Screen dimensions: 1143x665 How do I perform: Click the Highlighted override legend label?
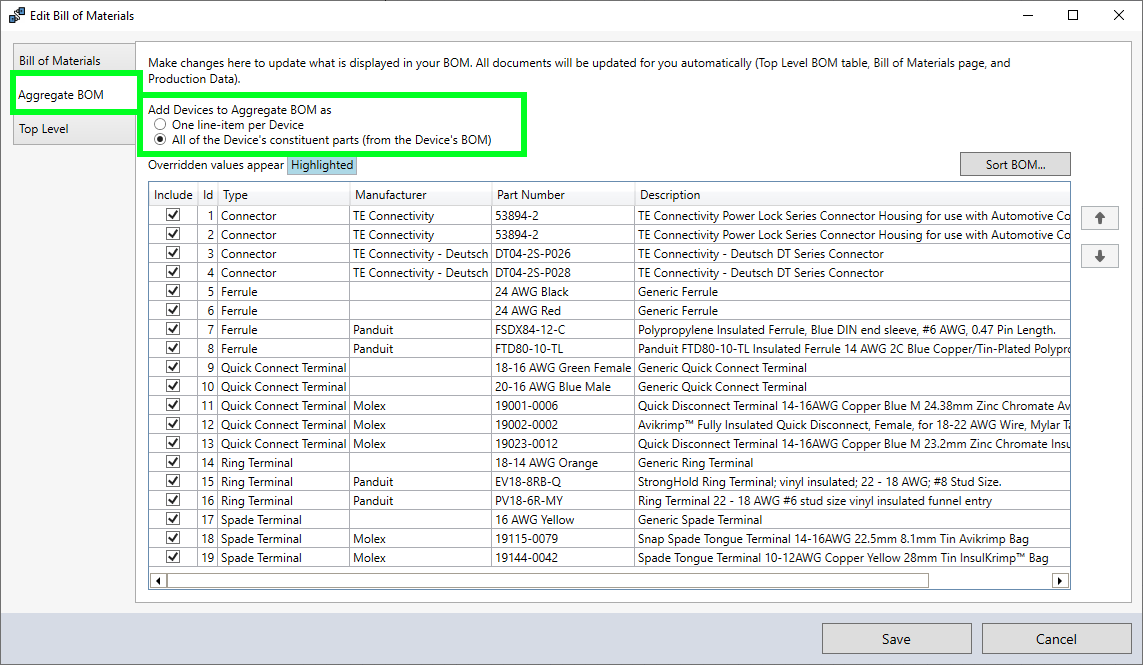pyautogui.click(x=321, y=165)
